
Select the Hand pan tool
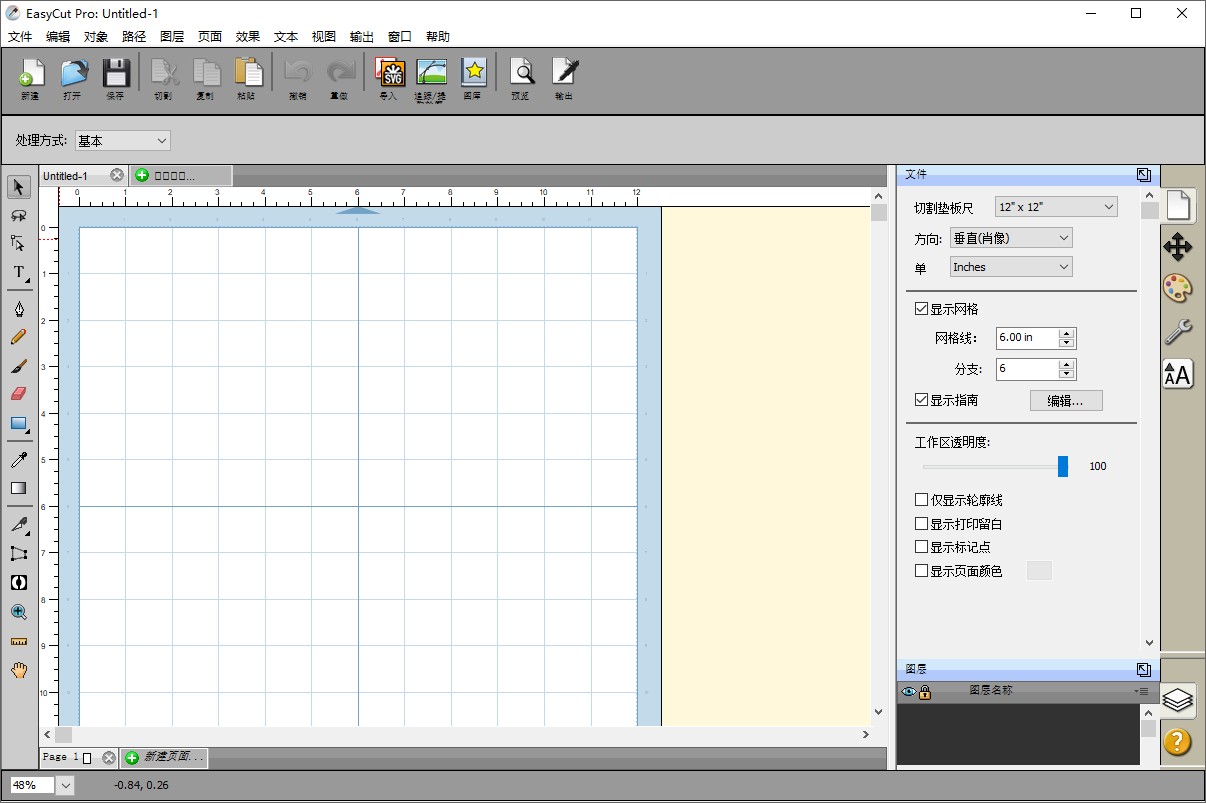(19, 669)
